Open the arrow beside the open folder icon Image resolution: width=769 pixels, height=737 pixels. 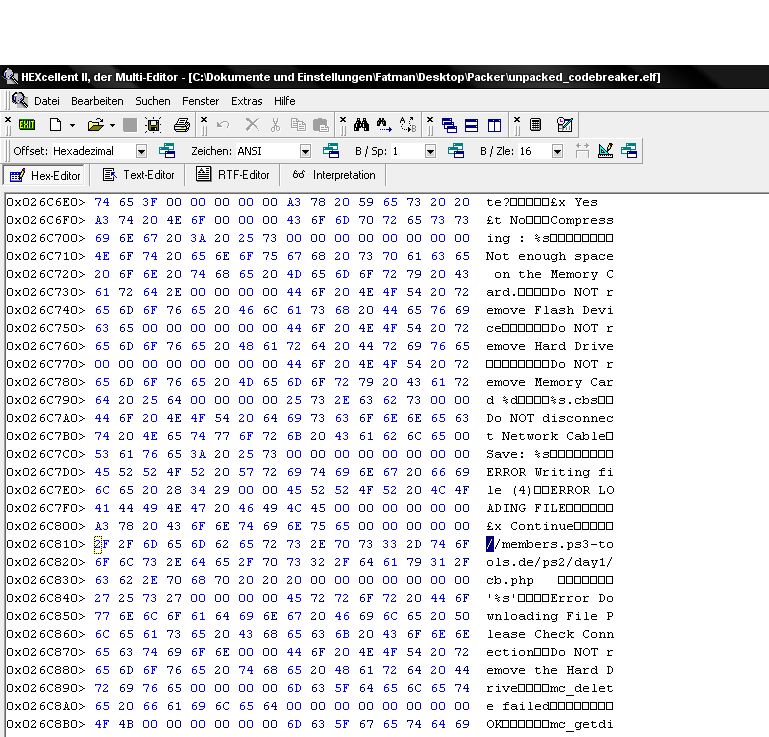click(x=112, y=126)
